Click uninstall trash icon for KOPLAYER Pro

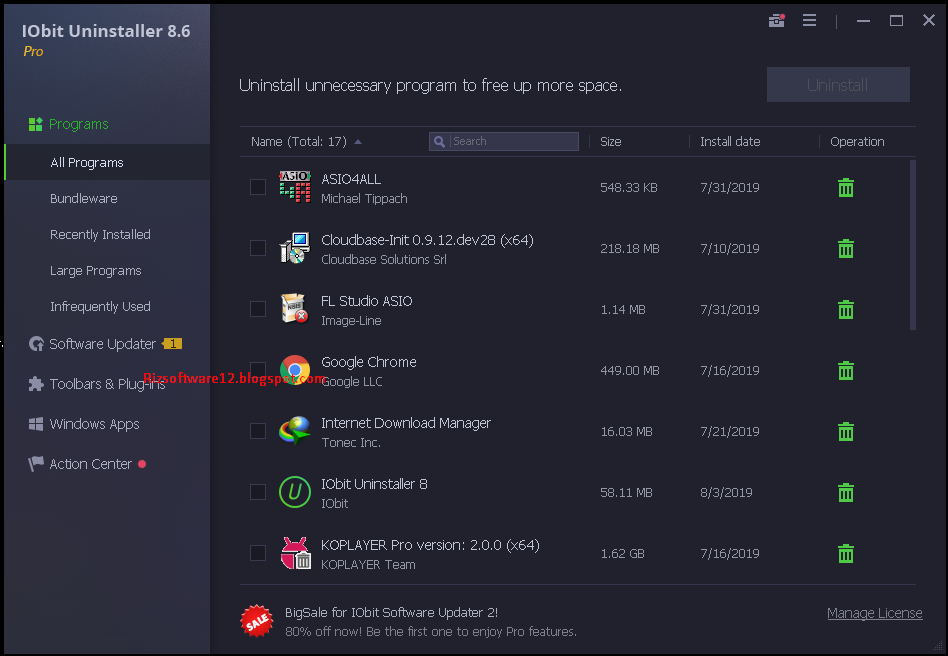coord(845,554)
